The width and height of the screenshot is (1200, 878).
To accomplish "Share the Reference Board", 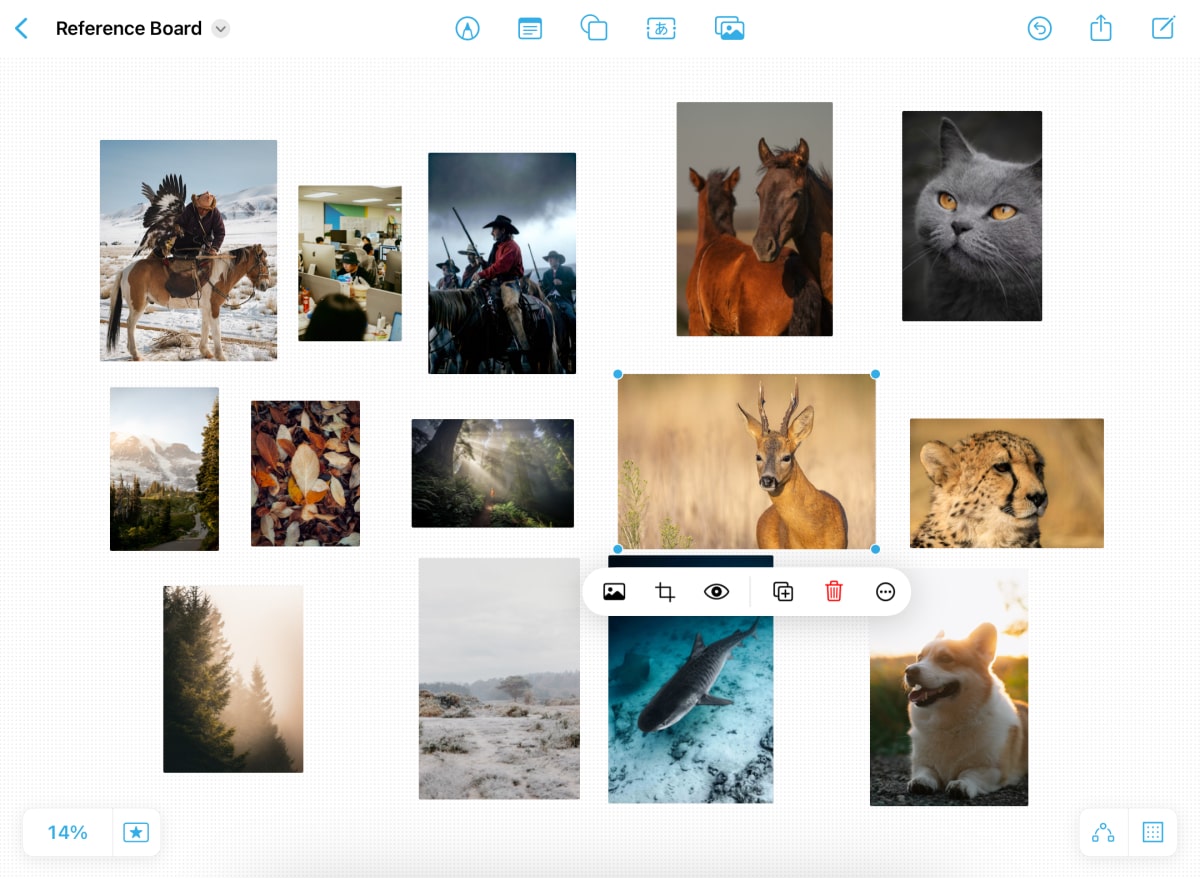I will coord(1100,29).
